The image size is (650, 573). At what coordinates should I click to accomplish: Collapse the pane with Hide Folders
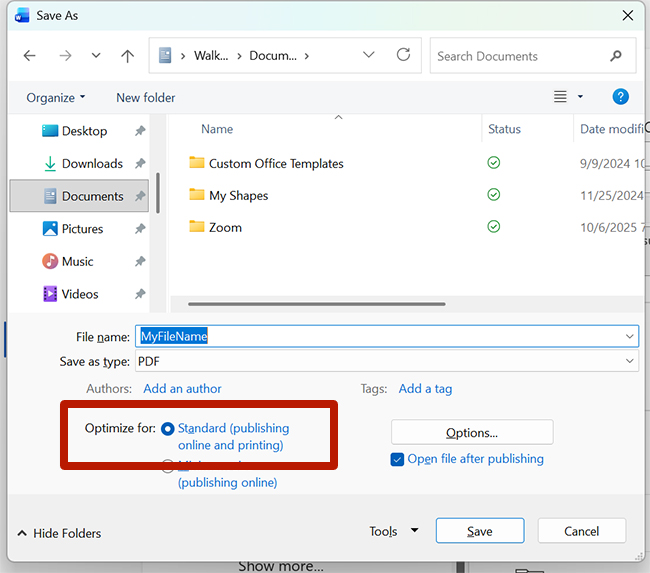point(59,533)
